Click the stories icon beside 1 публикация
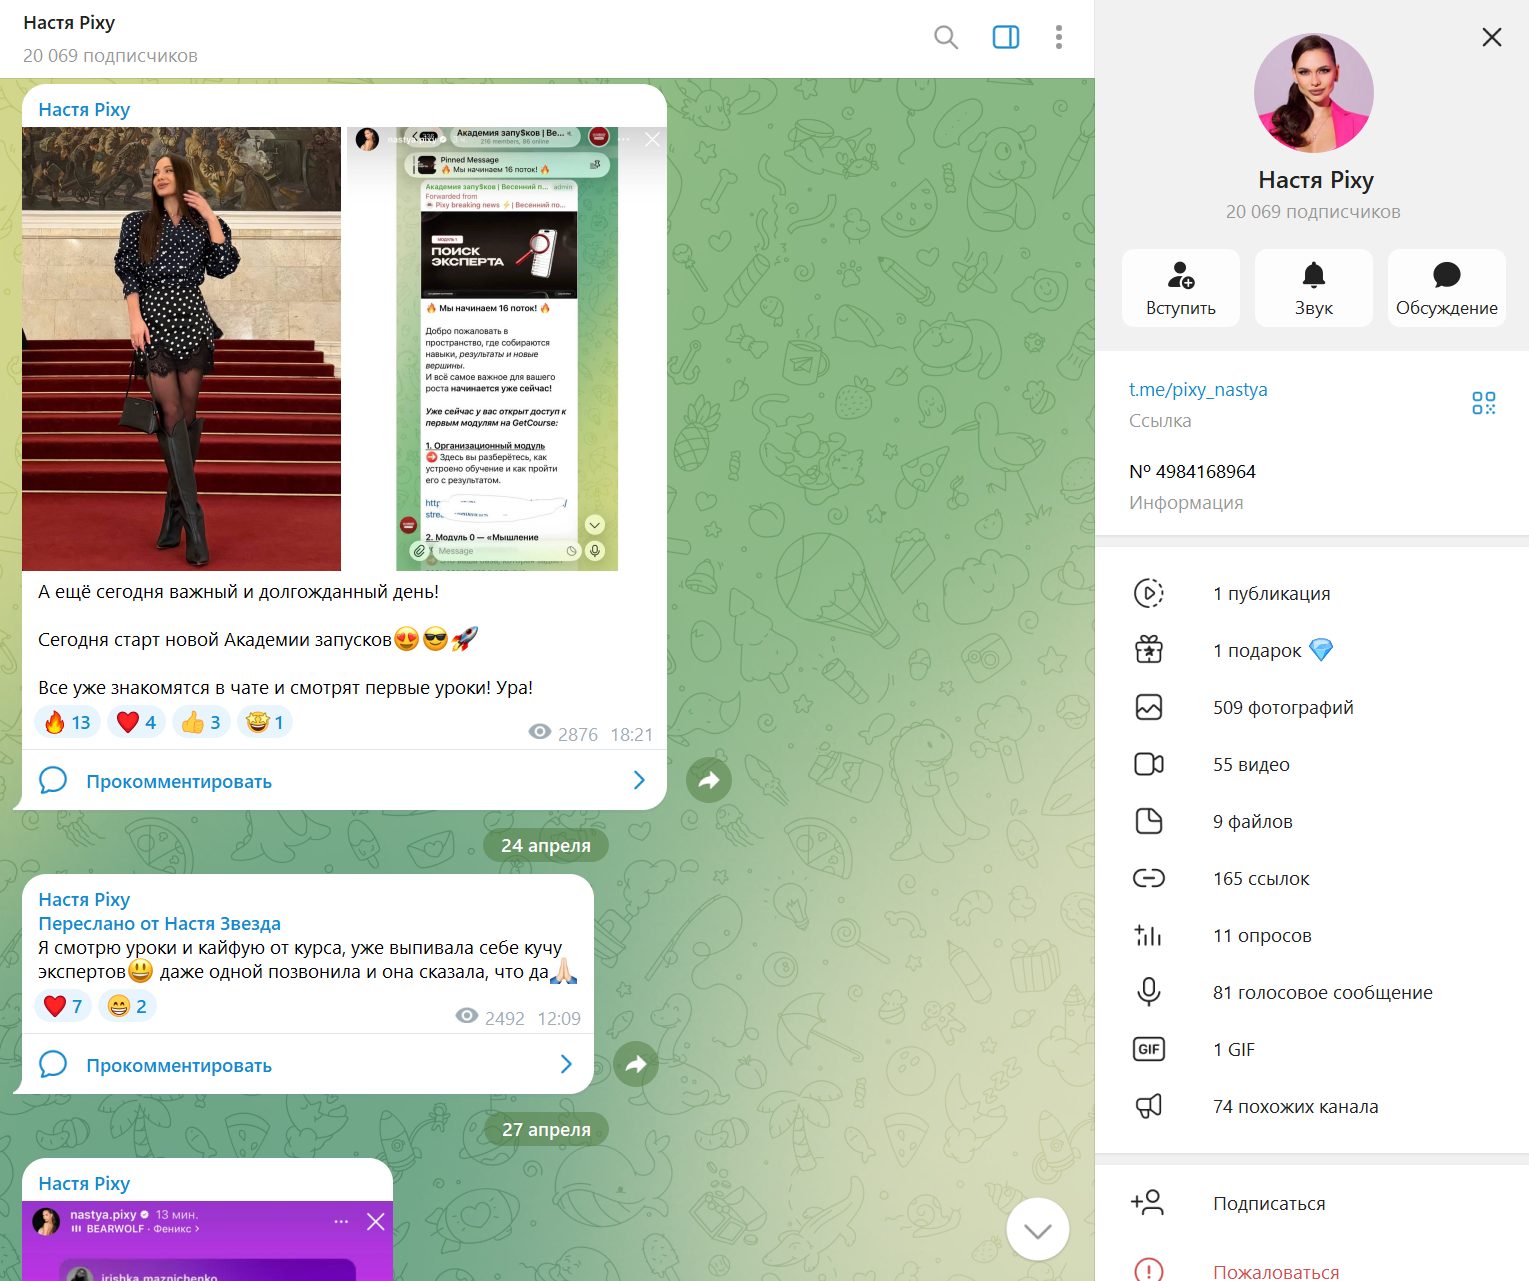The image size is (1529, 1281). 1148,593
